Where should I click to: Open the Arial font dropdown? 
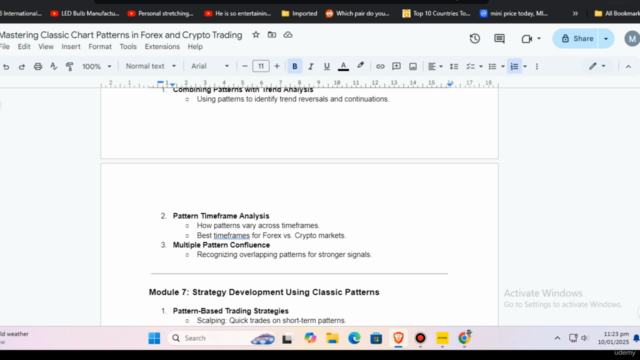[210, 66]
